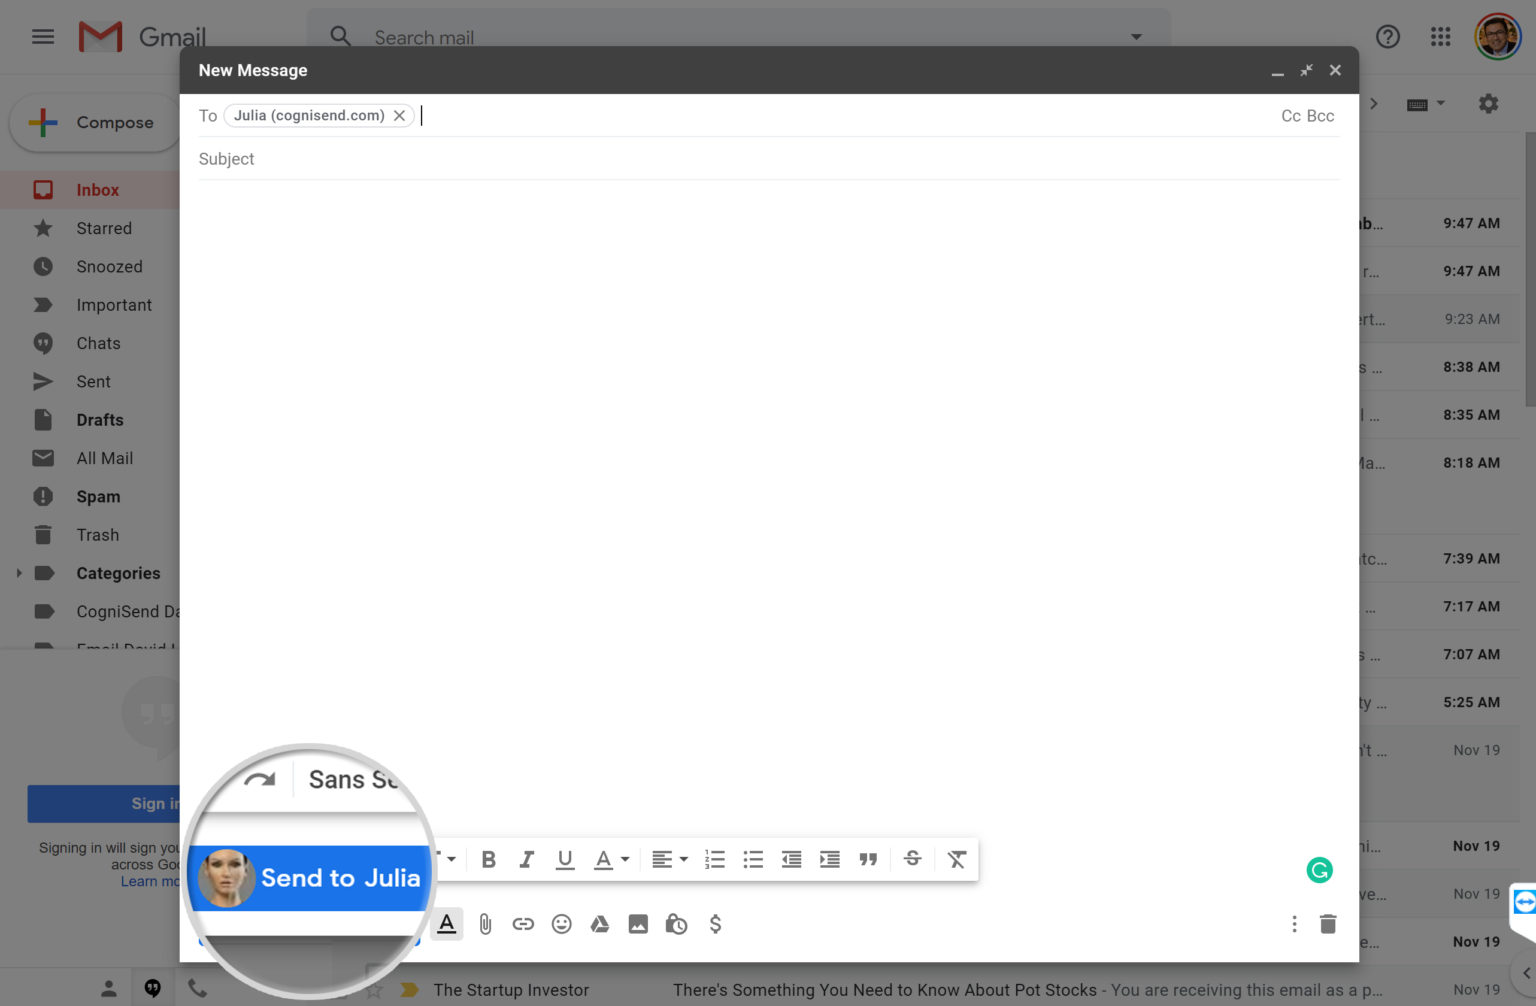Image resolution: width=1536 pixels, height=1006 pixels.
Task: Open Hangouts conversations icon
Action: click(153, 988)
